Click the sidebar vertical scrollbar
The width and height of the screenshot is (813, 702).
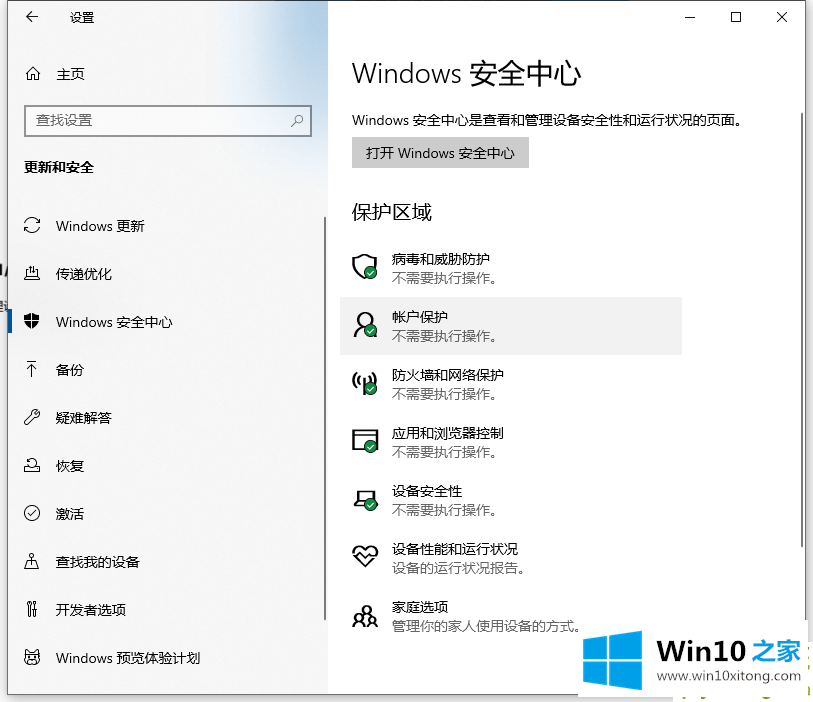click(325, 418)
